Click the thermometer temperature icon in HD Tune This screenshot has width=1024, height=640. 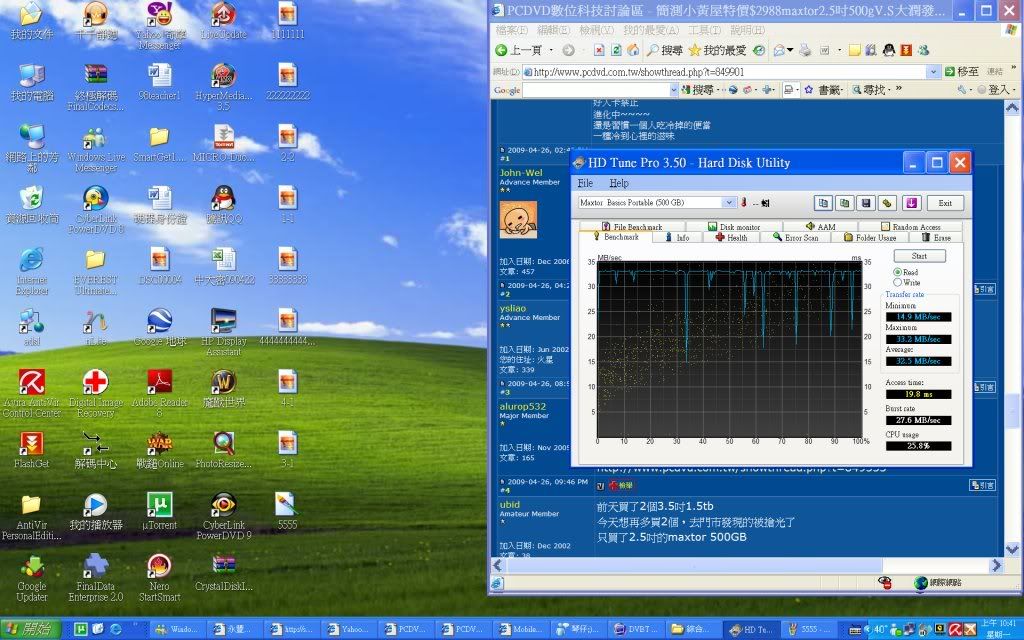(x=743, y=203)
